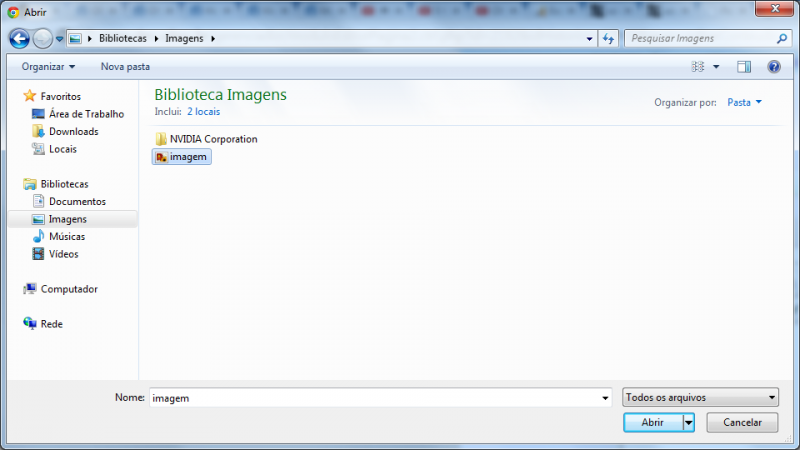Image resolution: width=800 pixels, height=450 pixels.
Task: Open the Pasta arrange-by dropdown
Action: [x=744, y=102]
